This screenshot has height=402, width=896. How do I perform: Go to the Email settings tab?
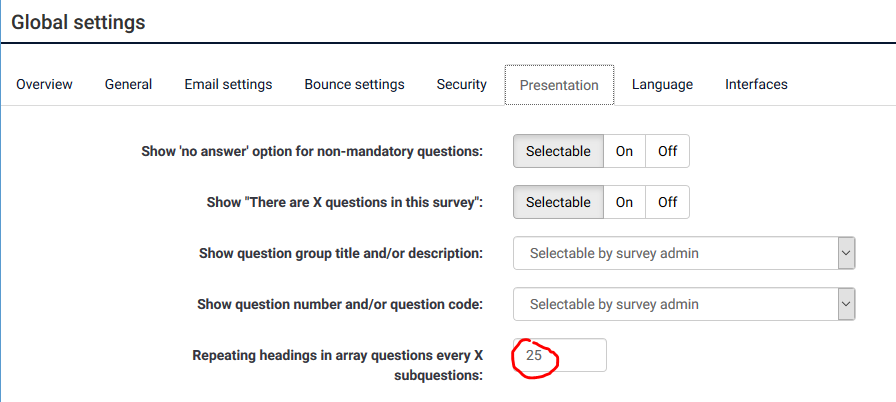tap(228, 85)
